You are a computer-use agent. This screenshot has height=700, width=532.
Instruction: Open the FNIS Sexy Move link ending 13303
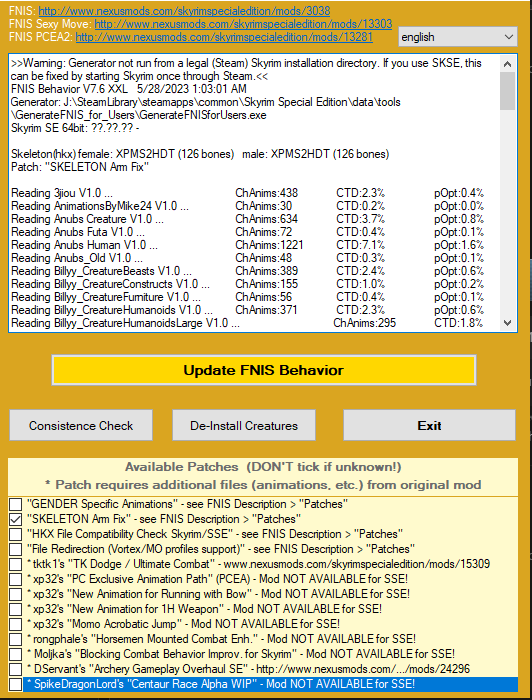pyautogui.click(x=243, y=24)
